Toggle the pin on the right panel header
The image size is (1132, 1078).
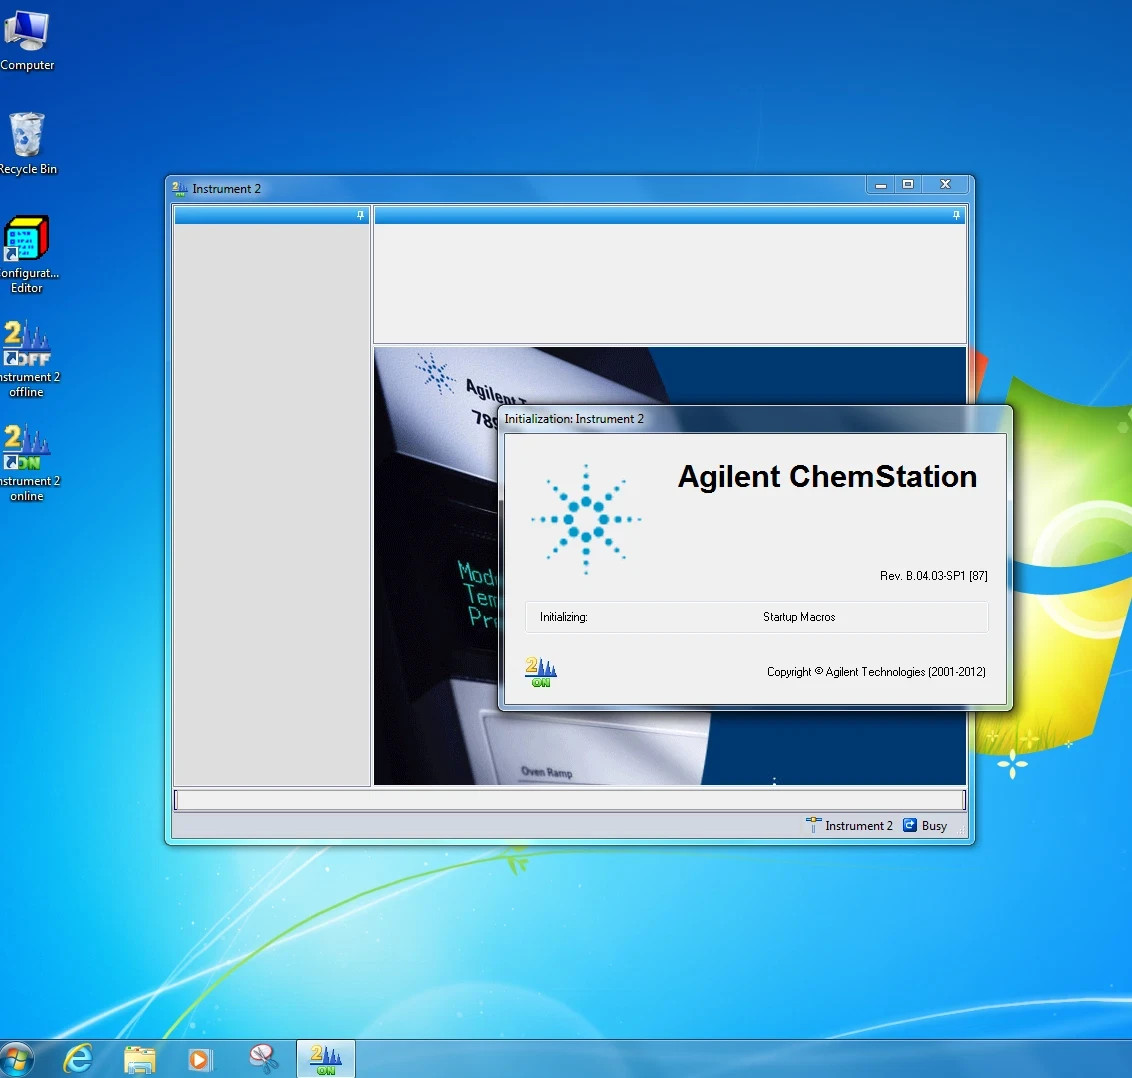point(956,215)
